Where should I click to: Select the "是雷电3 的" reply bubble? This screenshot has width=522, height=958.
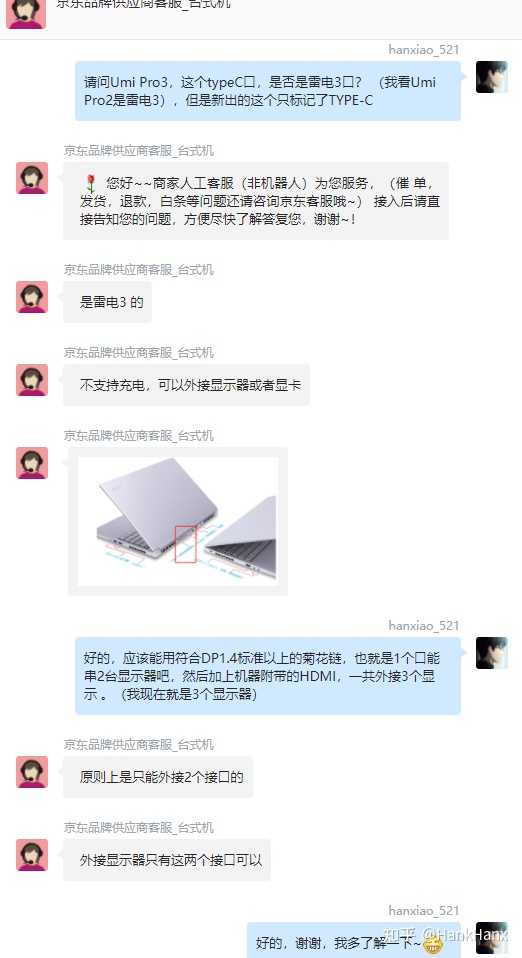coord(108,302)
